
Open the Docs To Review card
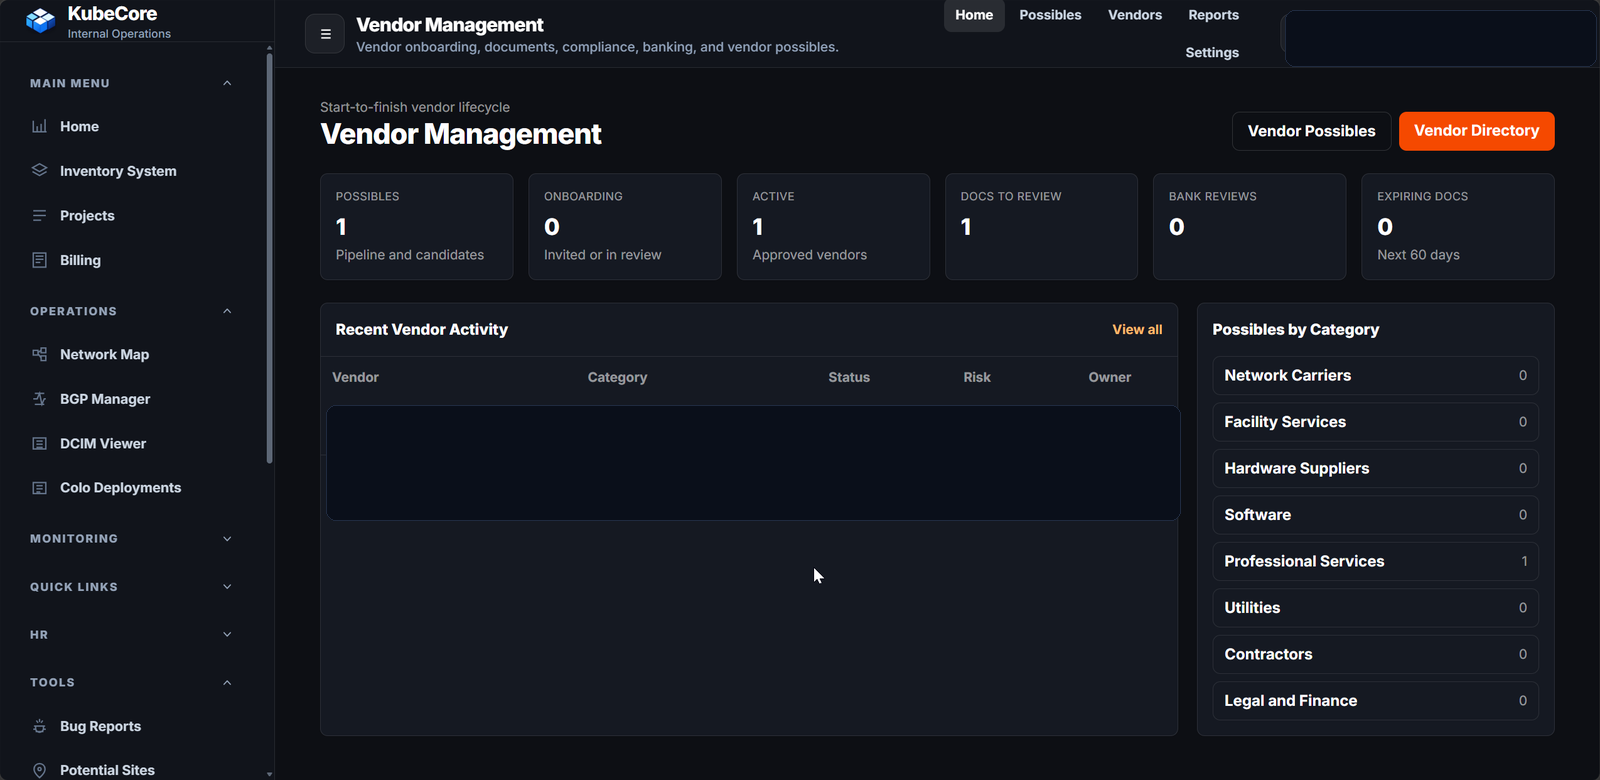[x=1041, y=227]
